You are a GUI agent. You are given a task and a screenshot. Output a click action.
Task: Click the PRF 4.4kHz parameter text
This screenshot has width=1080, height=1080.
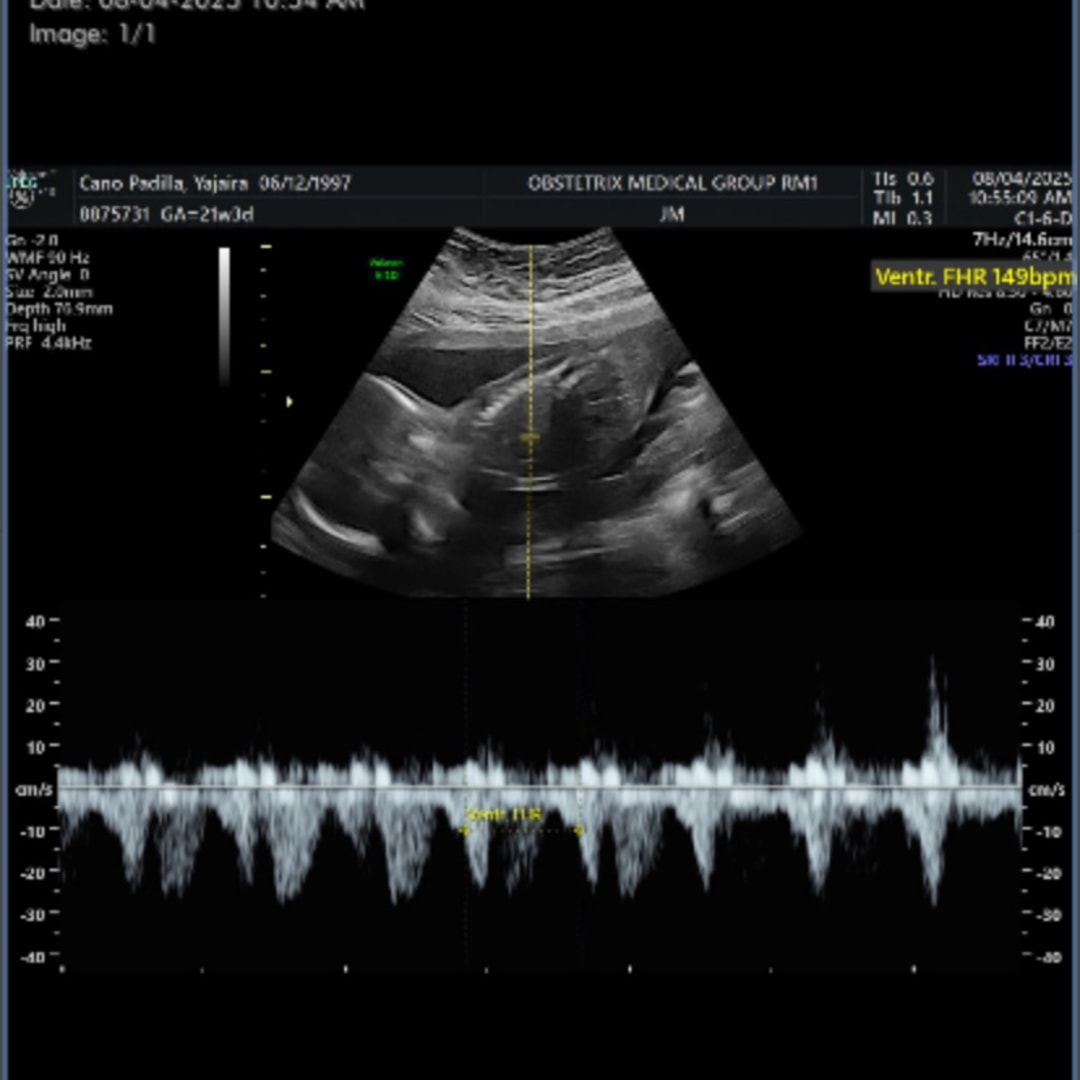49,343
